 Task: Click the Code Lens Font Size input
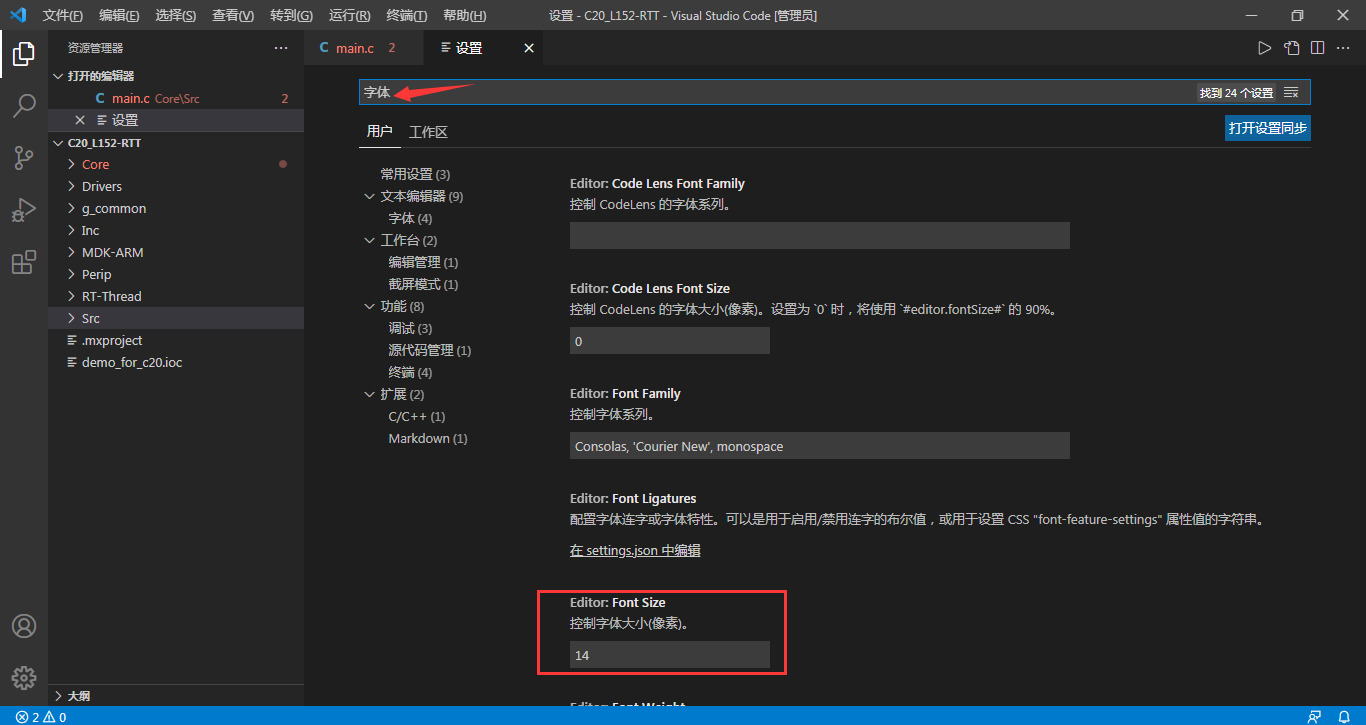coord(670,340)
